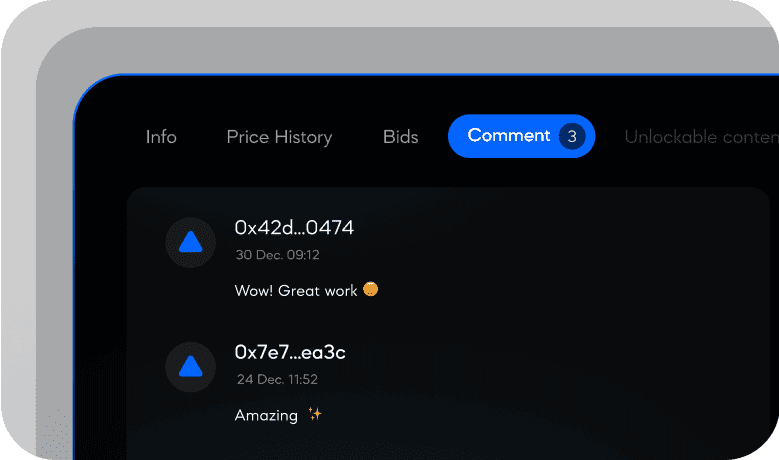The width and height of the screenshot is (779, 460).
Task: Open profile link 0x42d...0474
Action: 294,228
